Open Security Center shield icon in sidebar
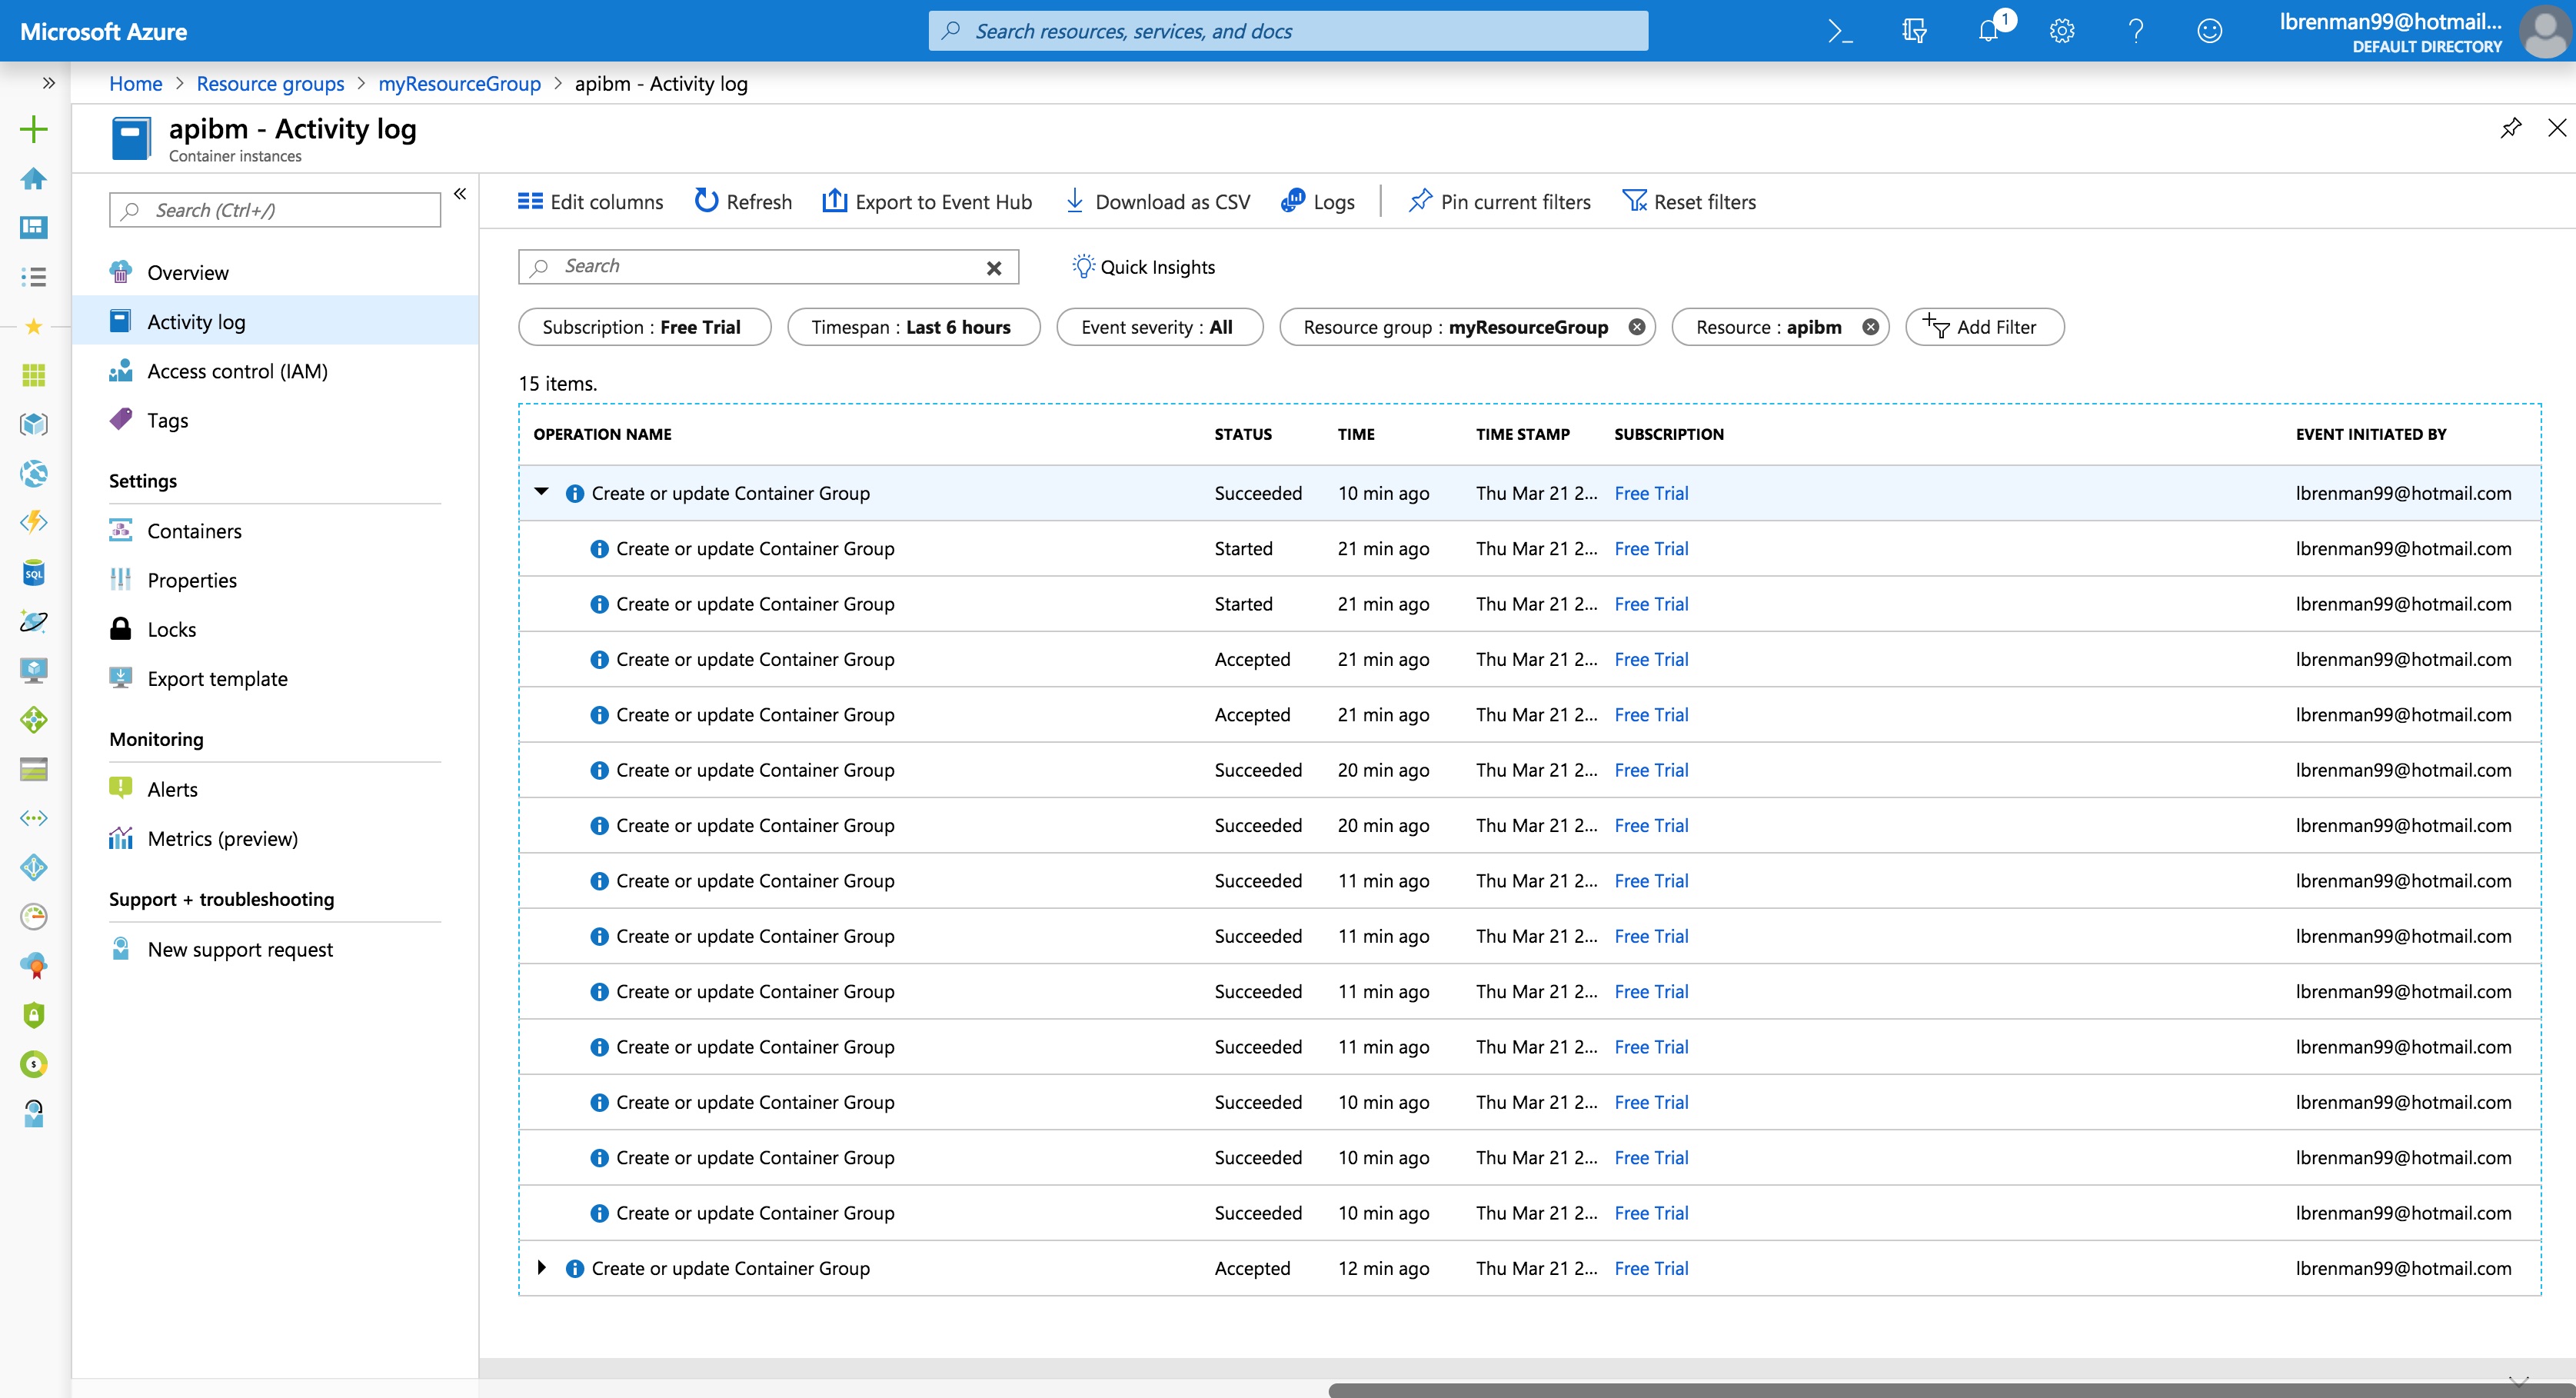 coord(34,1015)
